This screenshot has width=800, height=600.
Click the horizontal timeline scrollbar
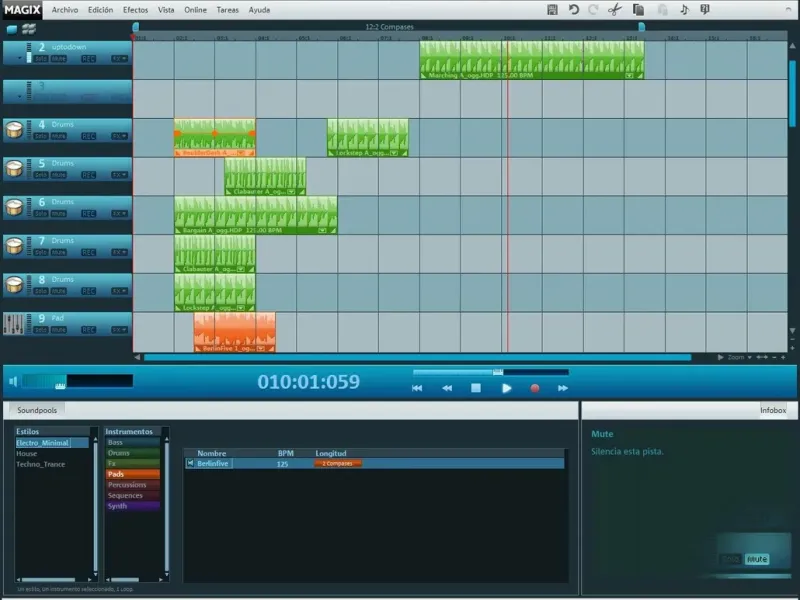click(417, 357)
